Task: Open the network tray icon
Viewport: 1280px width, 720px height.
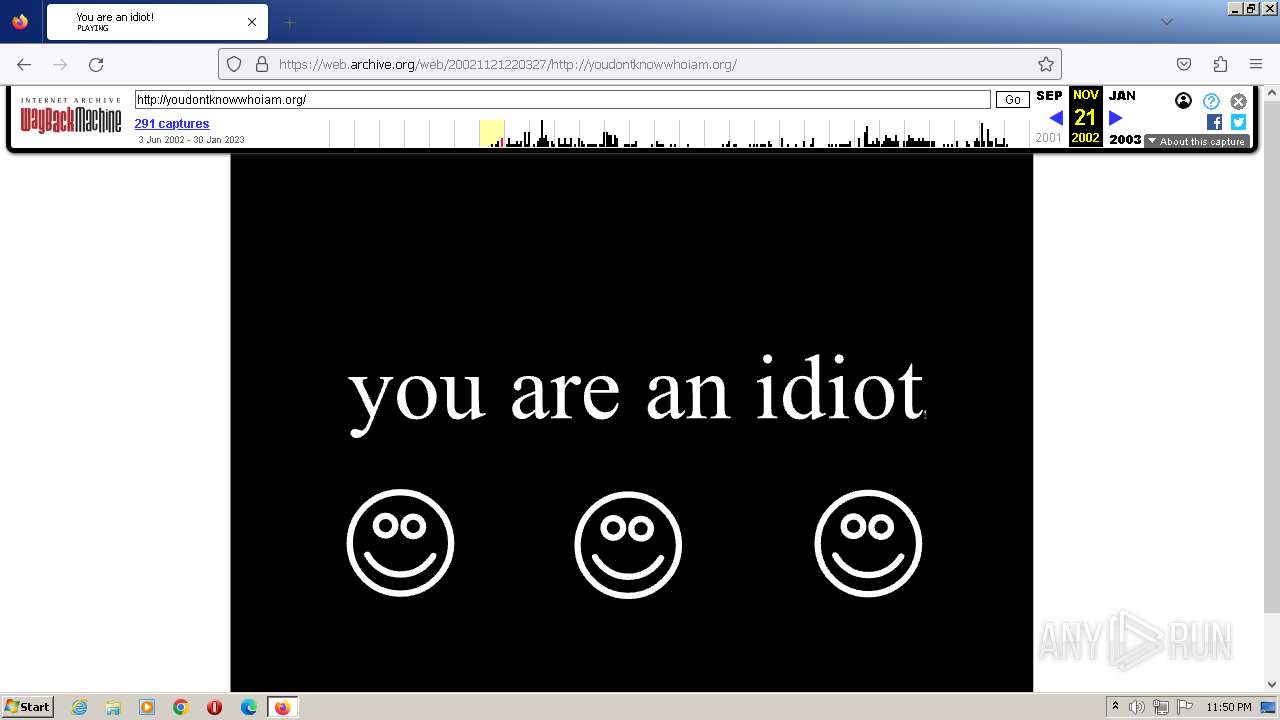Action: tap(1161, 707)
